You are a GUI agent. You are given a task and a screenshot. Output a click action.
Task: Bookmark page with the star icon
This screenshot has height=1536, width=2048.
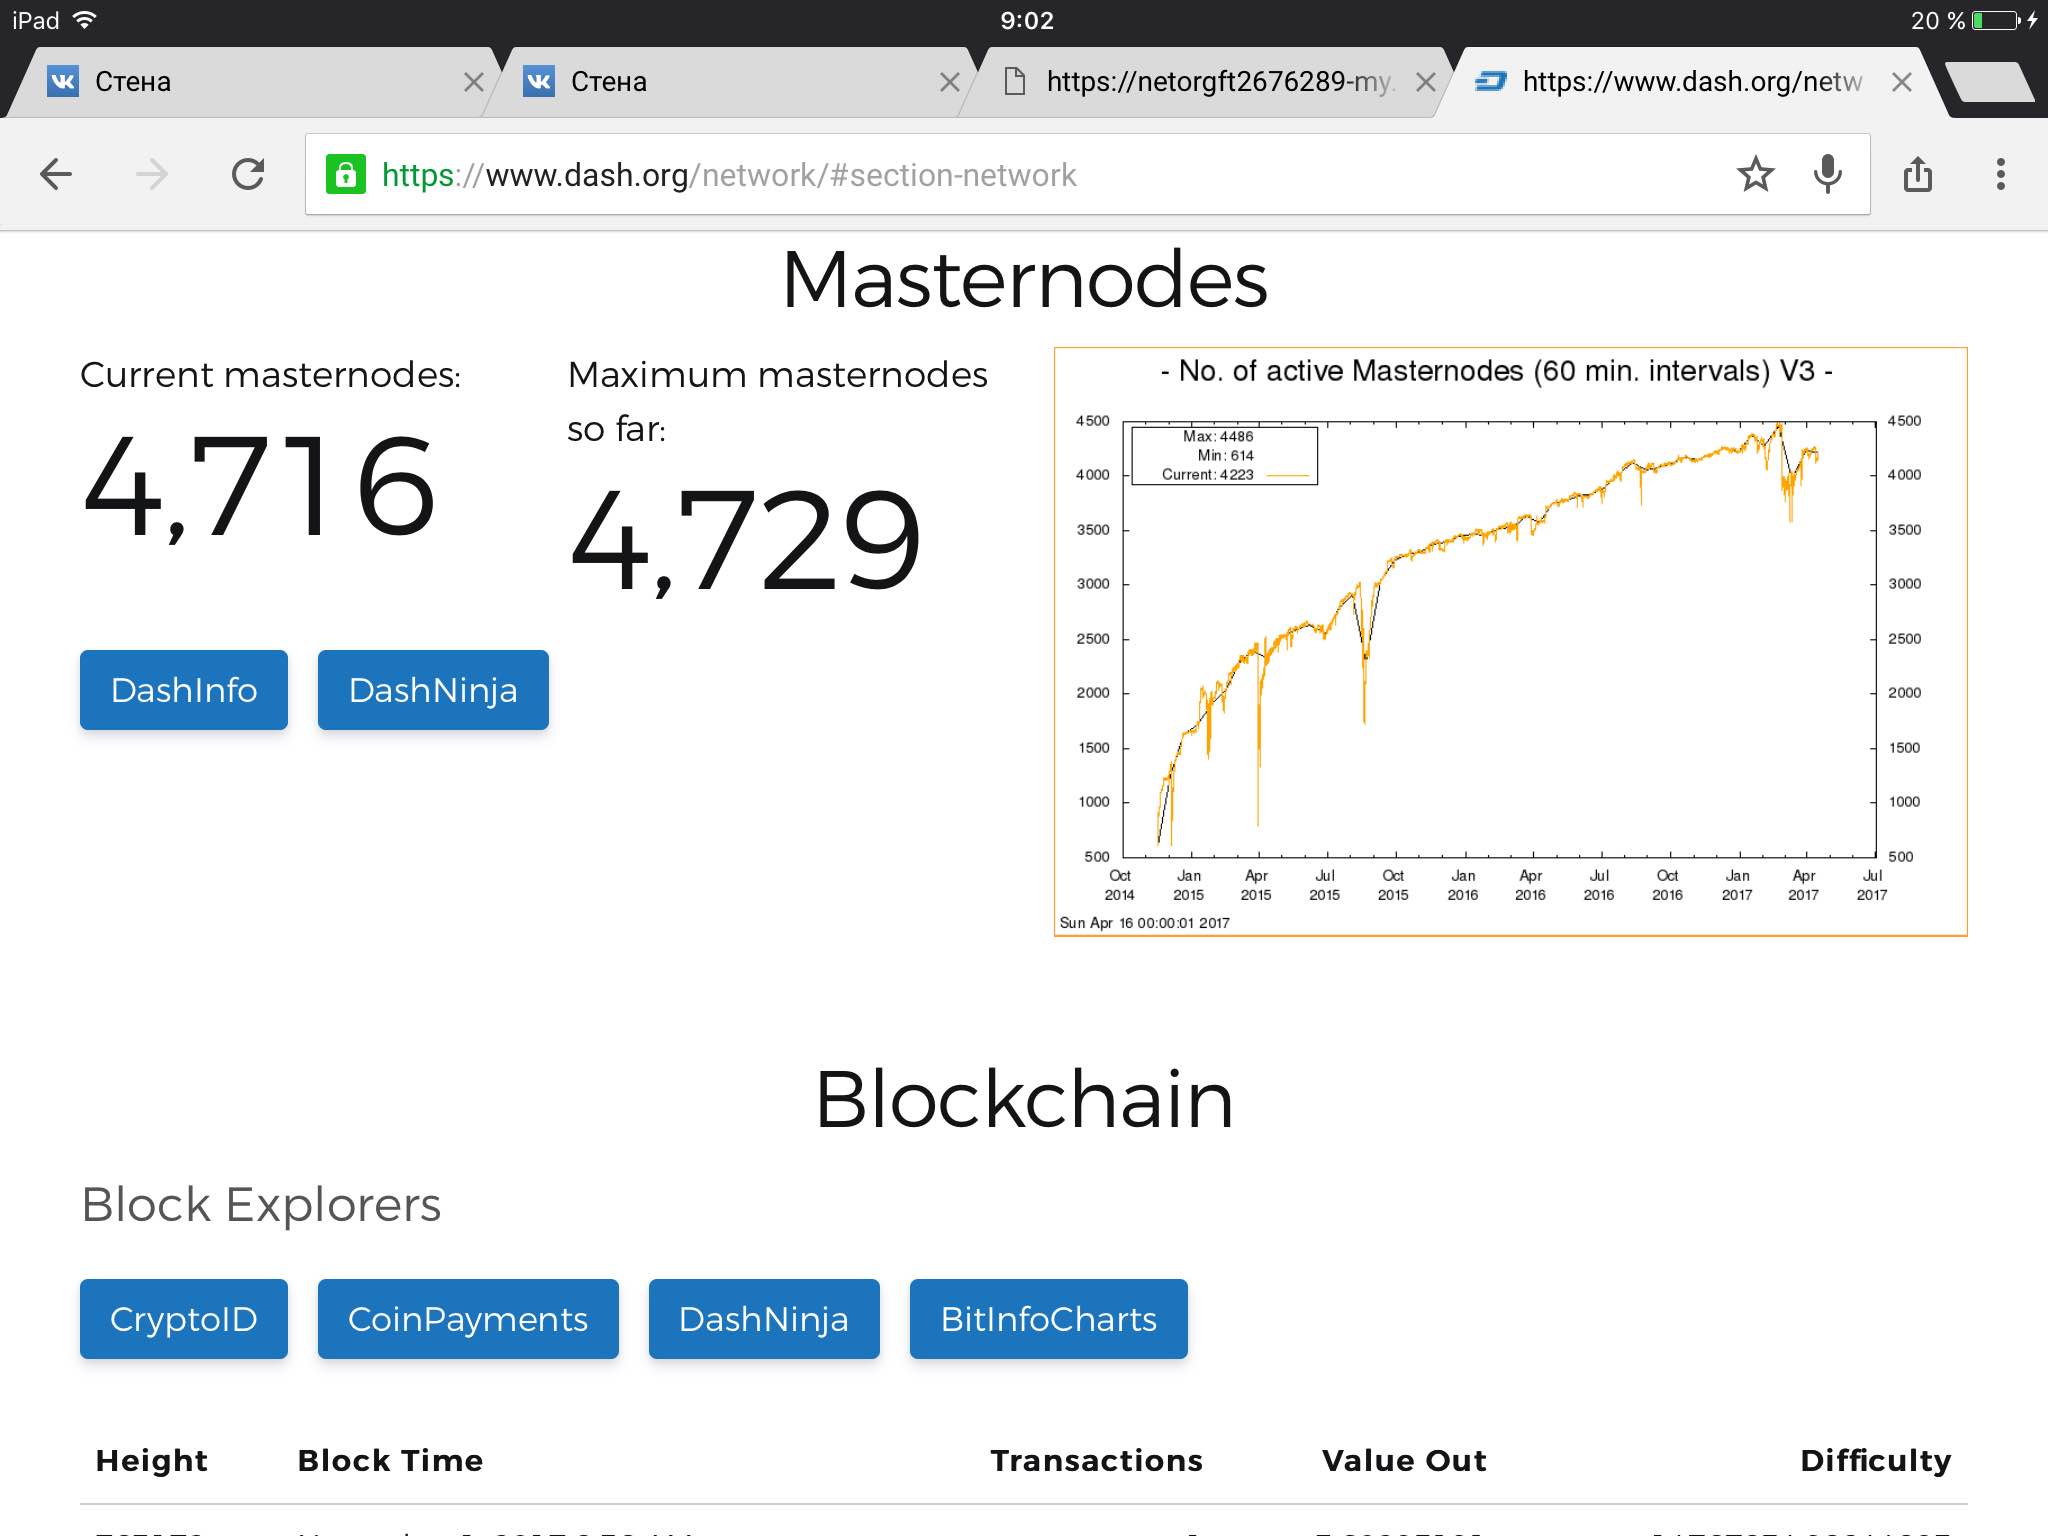pos(1755,174)
